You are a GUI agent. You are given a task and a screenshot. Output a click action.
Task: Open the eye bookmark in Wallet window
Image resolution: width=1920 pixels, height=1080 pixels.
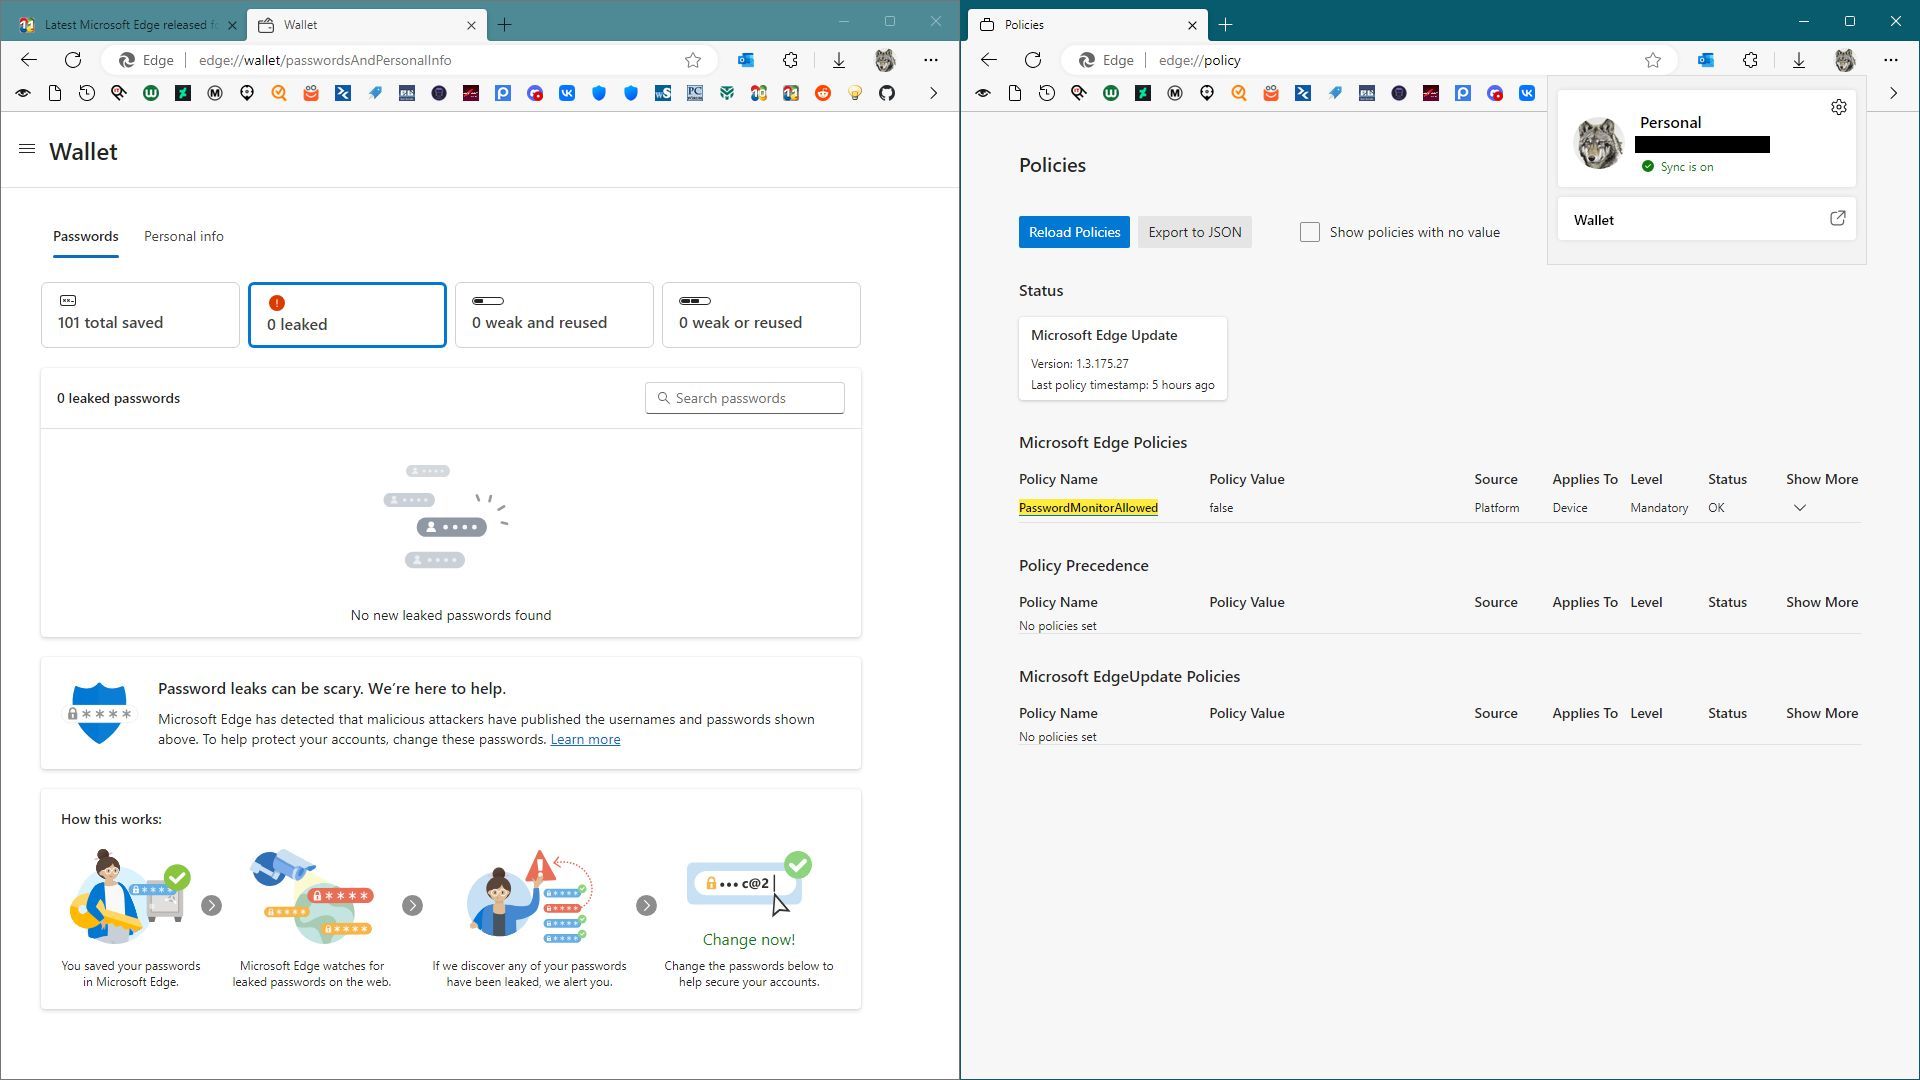point(23,93)
